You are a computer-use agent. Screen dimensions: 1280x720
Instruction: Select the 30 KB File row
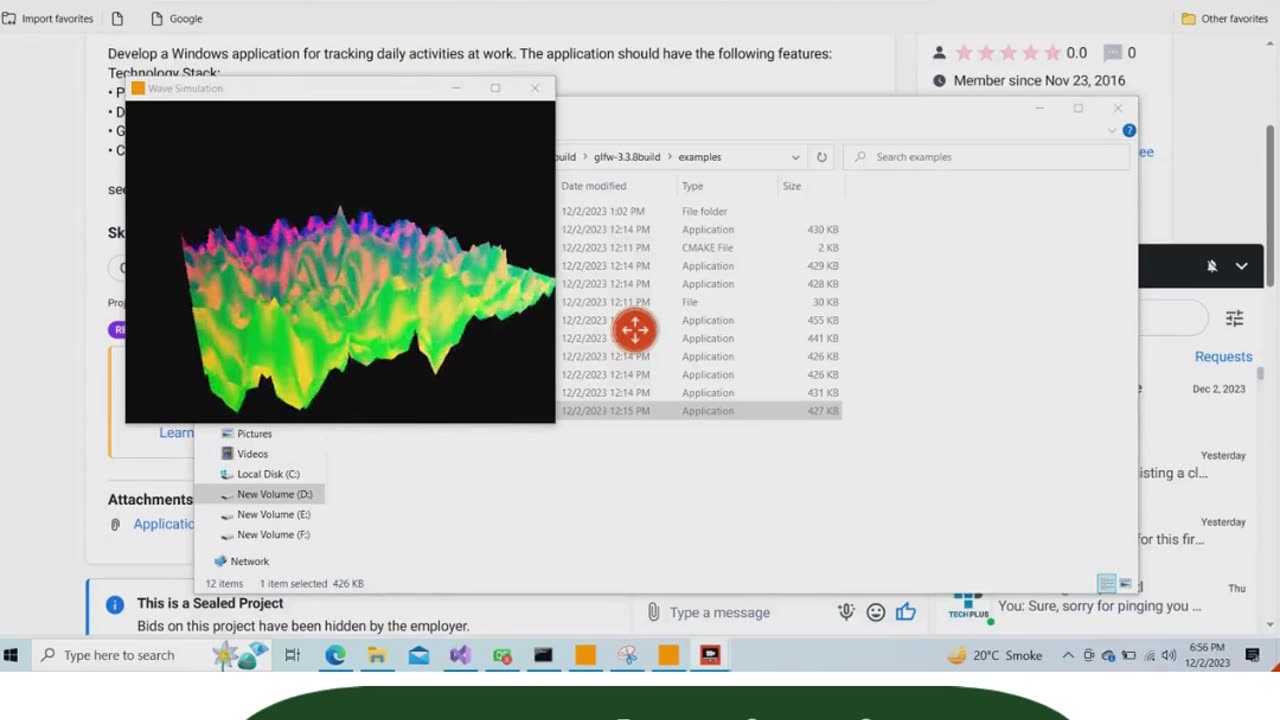tap(698, 302)
